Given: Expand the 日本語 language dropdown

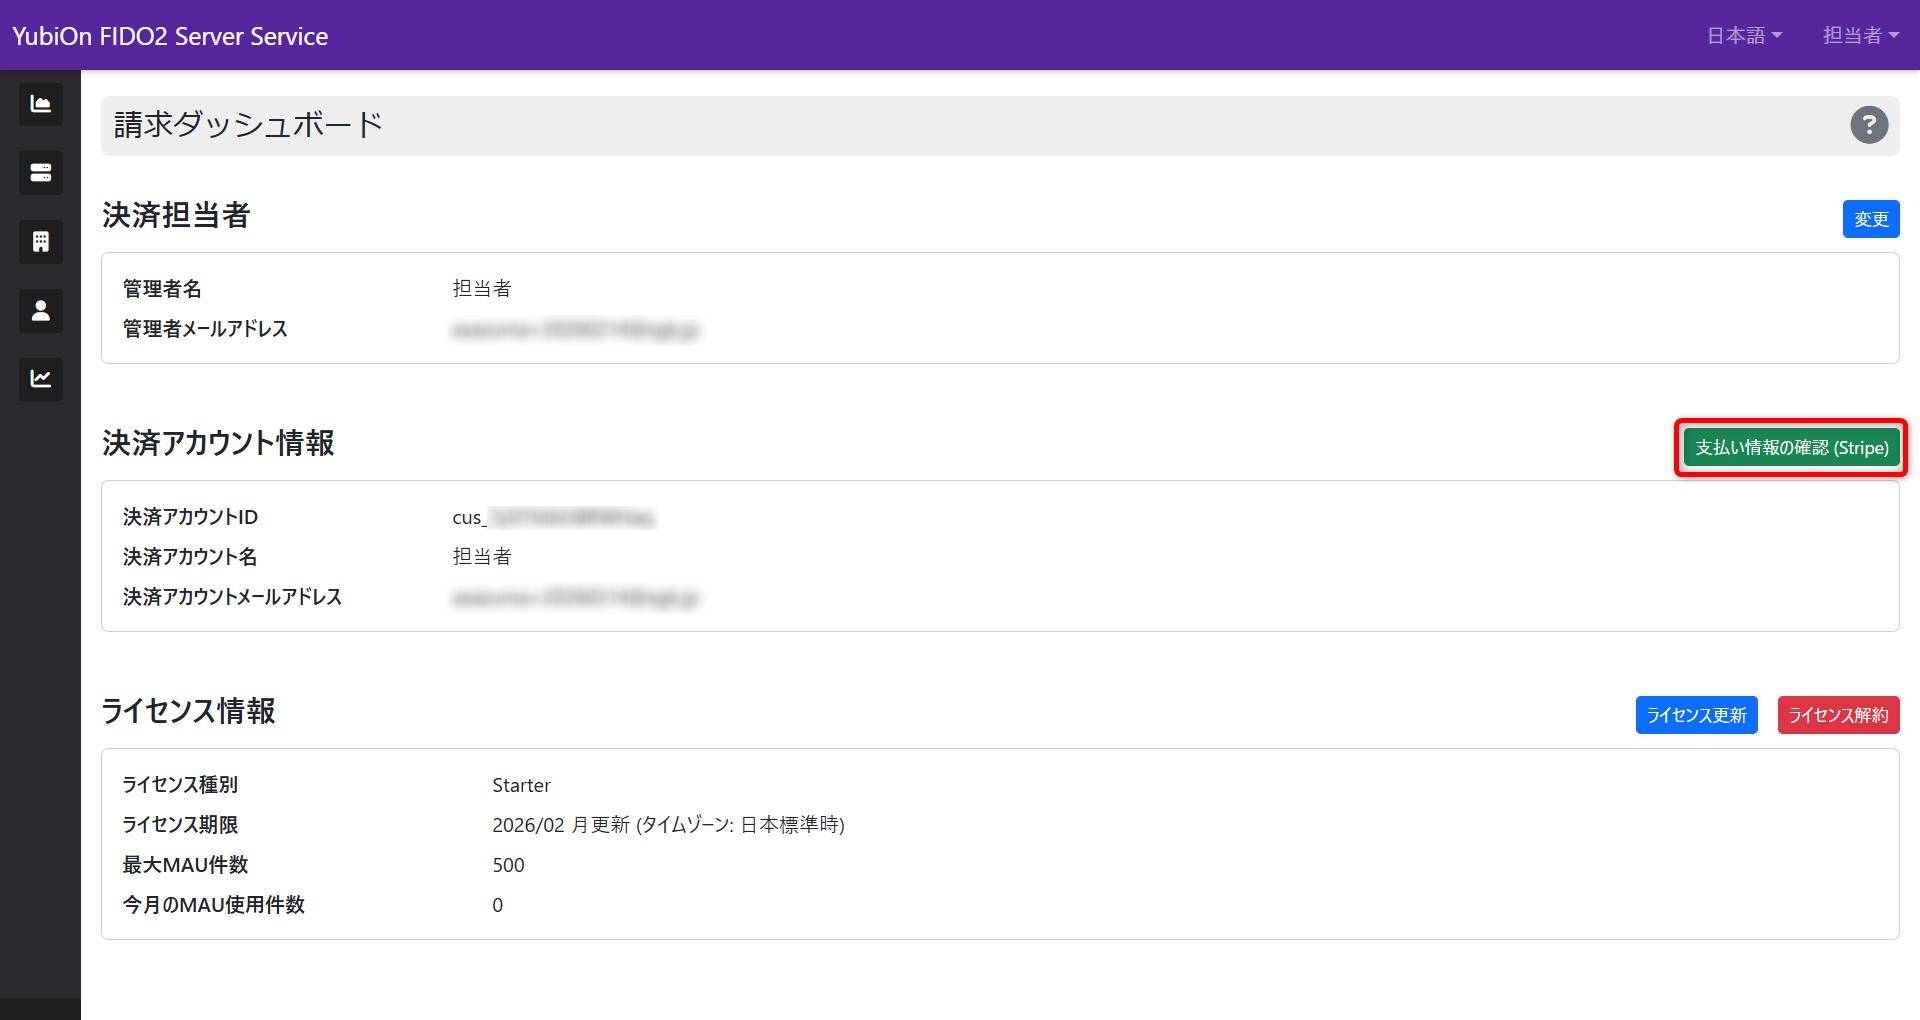Looking at the screenshot, I should point(1744,35).
